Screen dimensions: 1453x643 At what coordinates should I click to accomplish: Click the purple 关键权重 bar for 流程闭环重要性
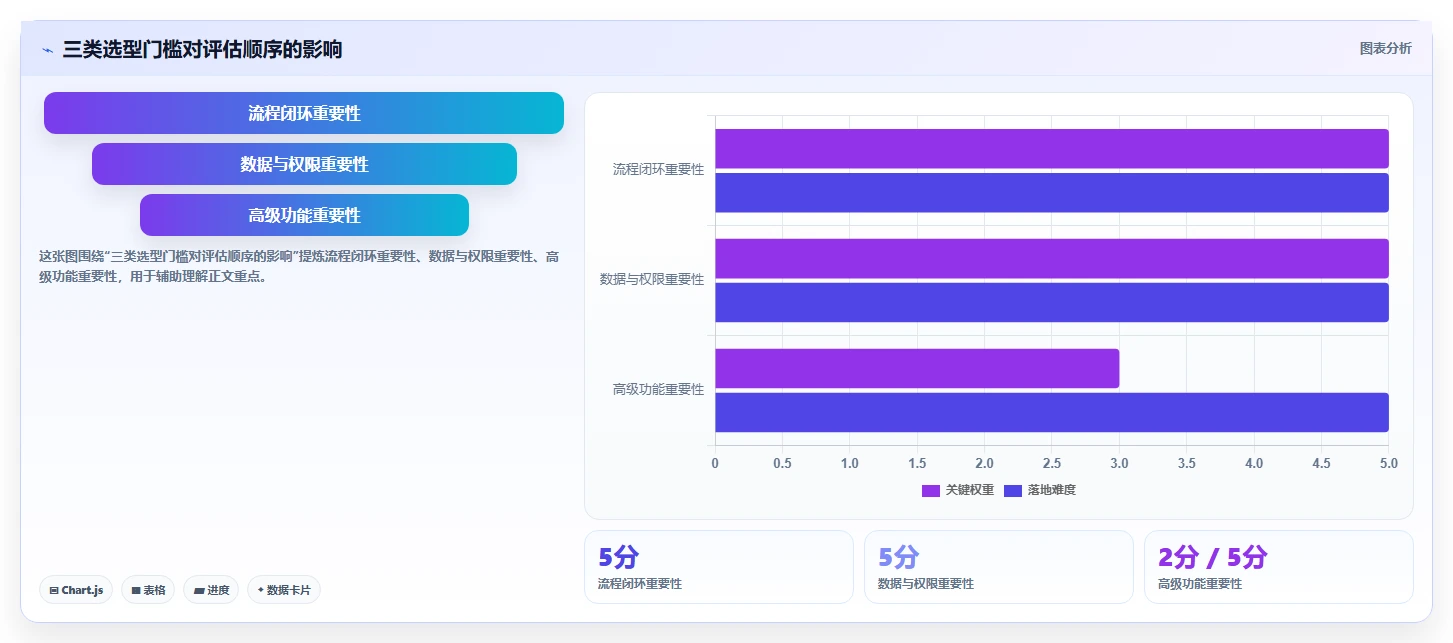tap(1052, 148)
